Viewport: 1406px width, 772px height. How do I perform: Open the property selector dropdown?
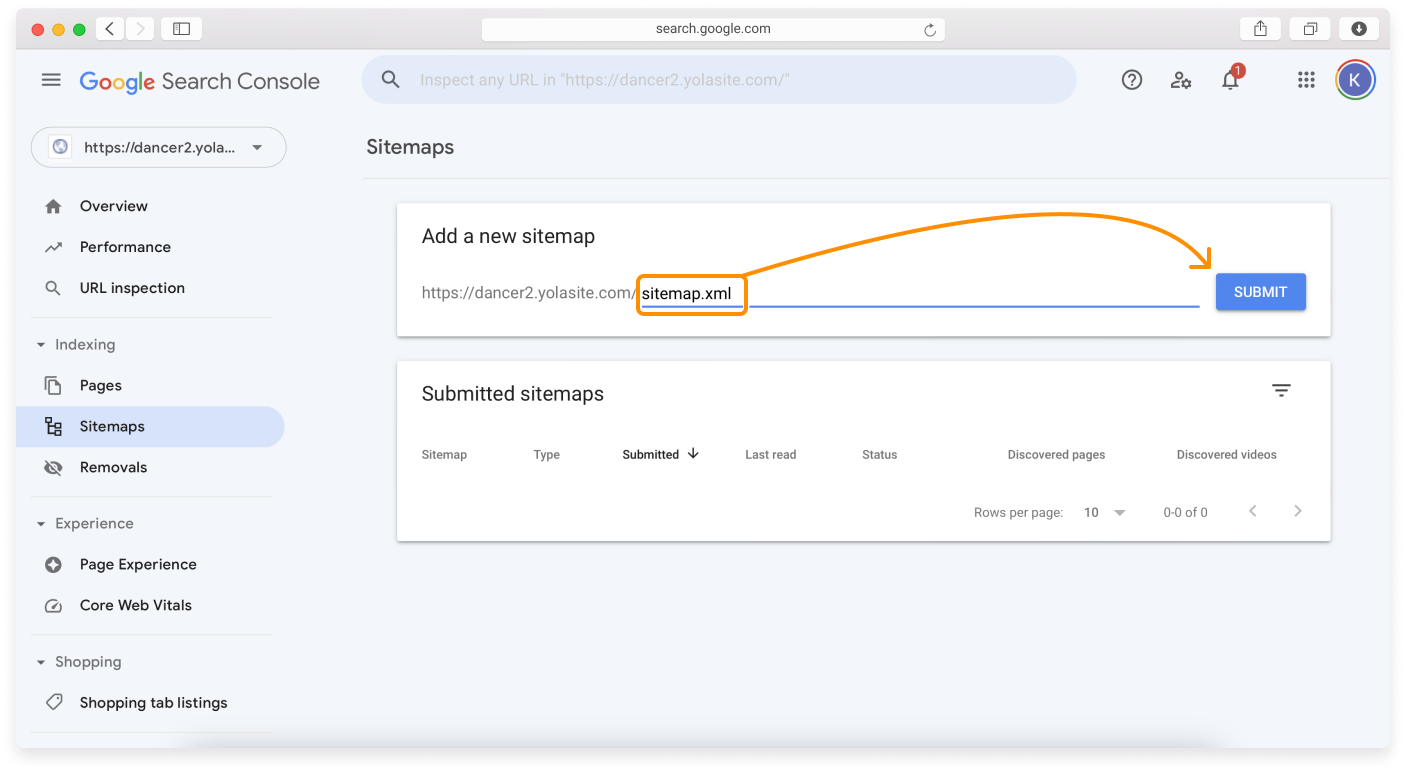tap(158, 146)
